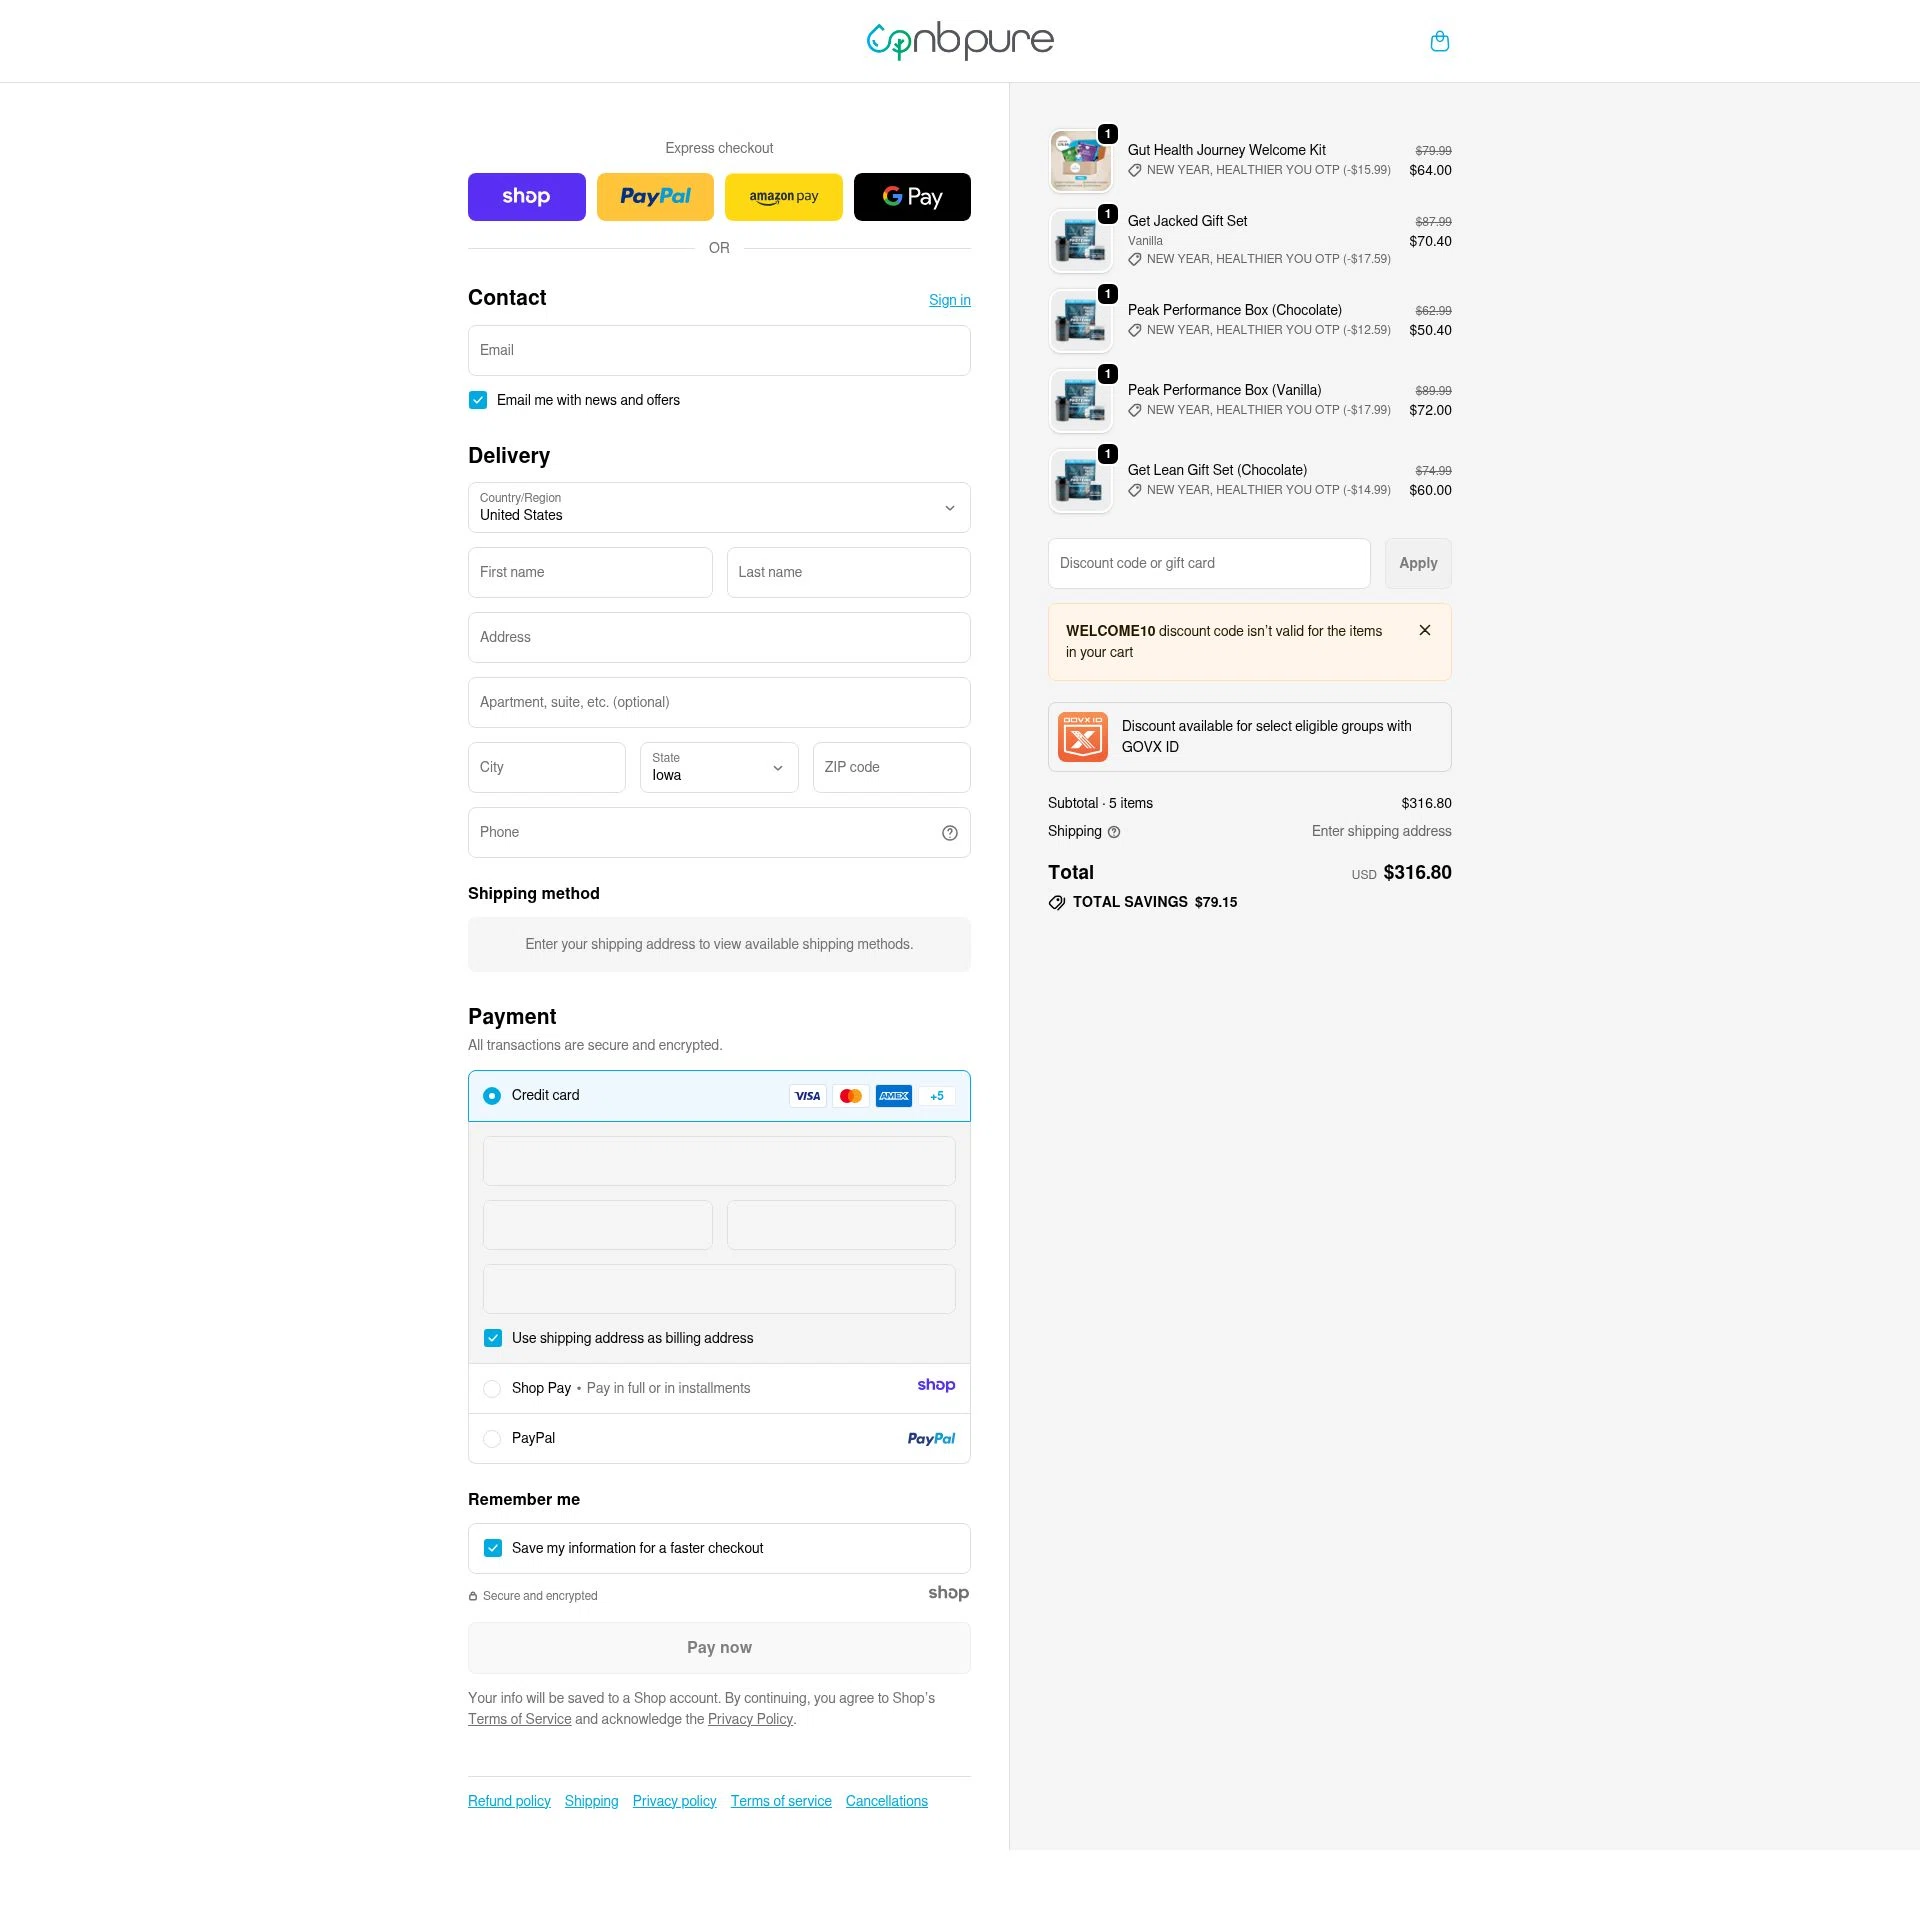Image resolution: width=1920 pixels, height=1930 pixels.
Task: Open the shipping cost info tooltip
Action: point(1113,831)
